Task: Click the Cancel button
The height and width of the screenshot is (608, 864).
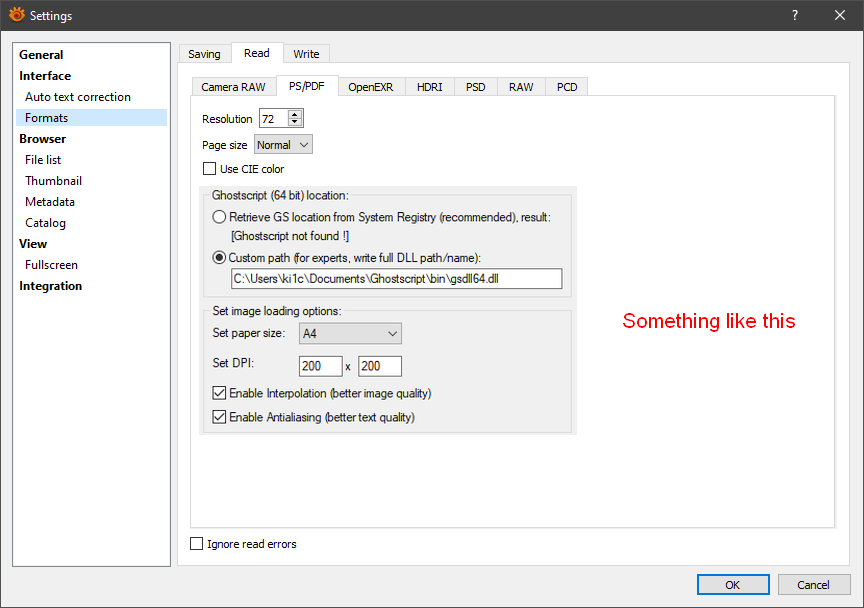Action: click(812, 585)
